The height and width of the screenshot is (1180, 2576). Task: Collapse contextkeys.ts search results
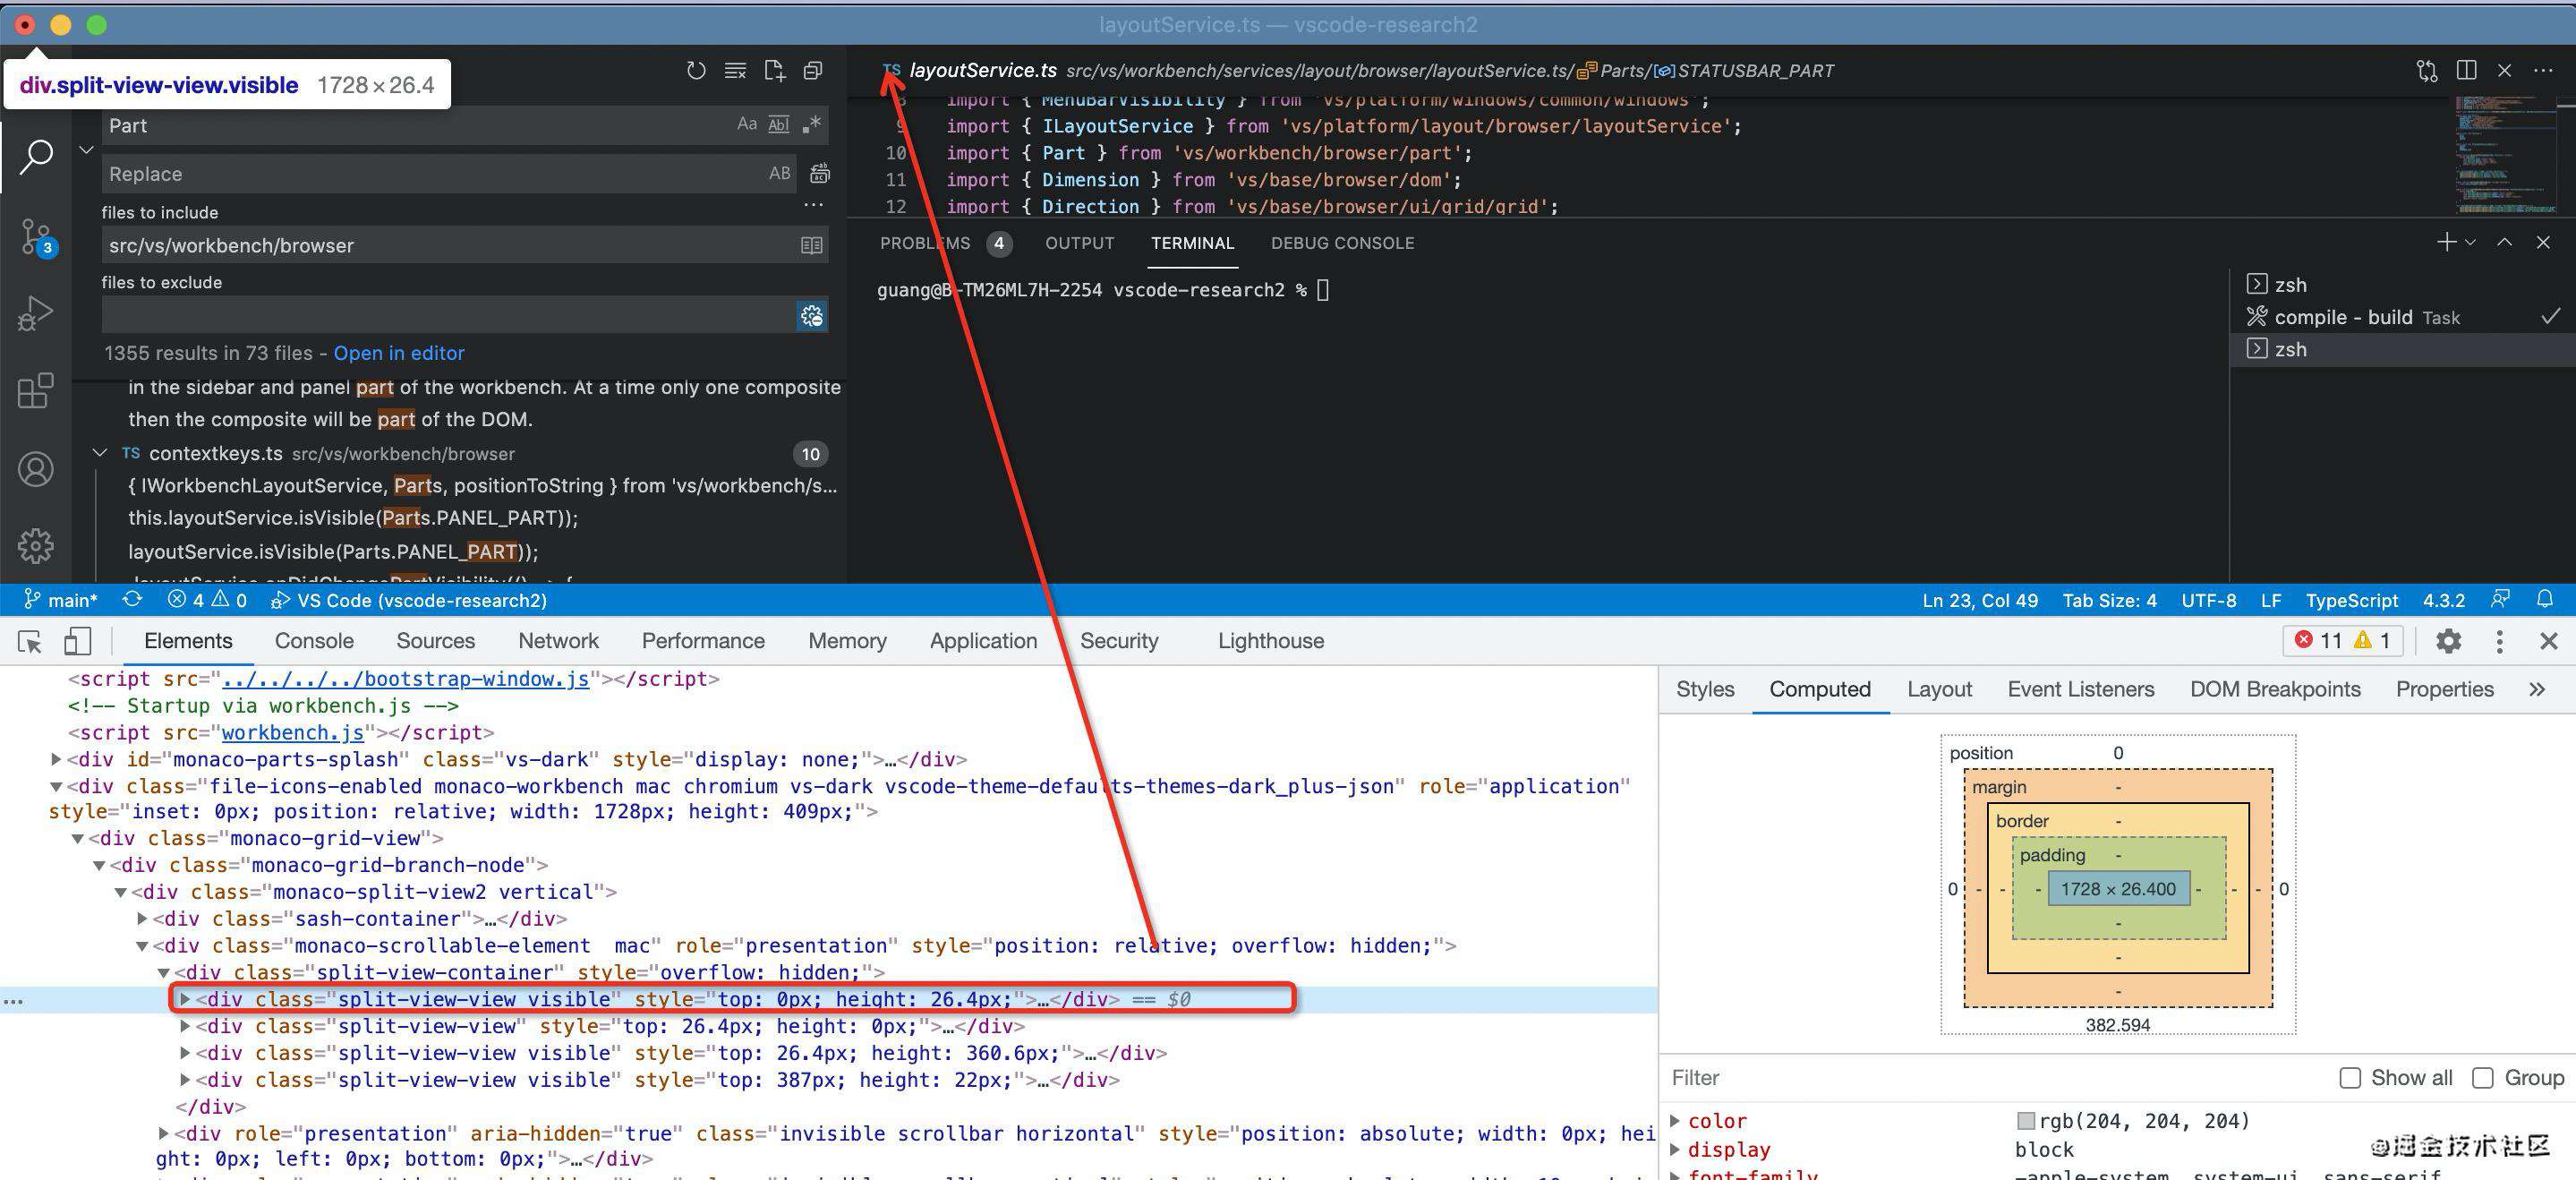tap(100, 453)
